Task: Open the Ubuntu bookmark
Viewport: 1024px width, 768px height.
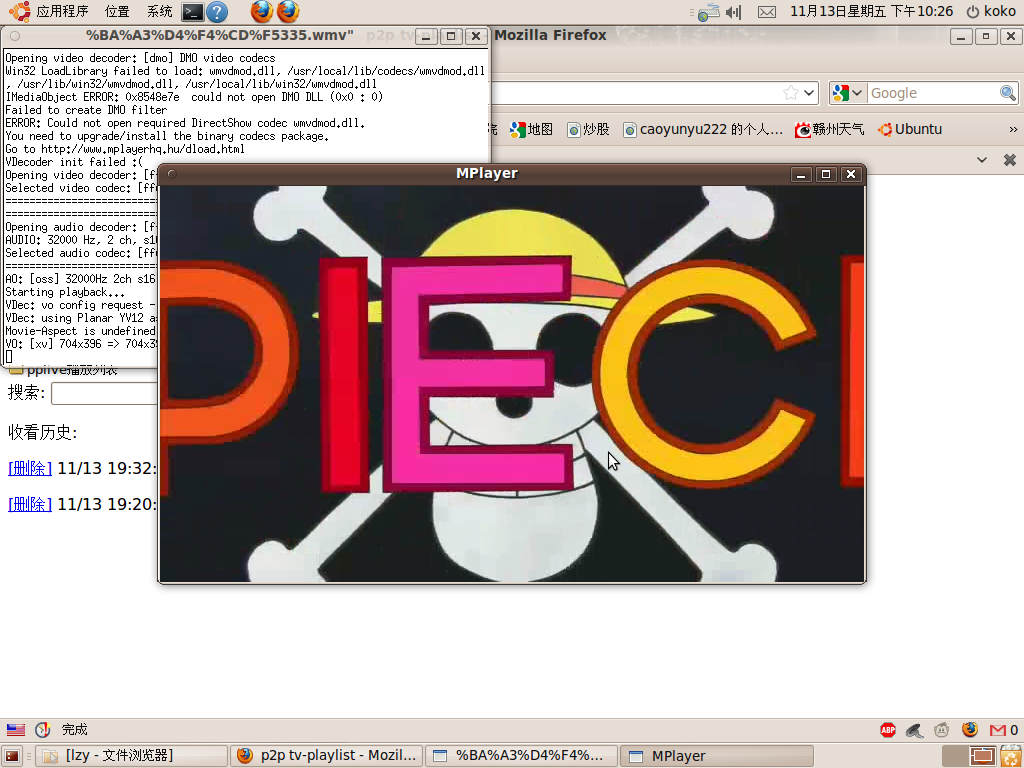Action: [x=910, y=129]
